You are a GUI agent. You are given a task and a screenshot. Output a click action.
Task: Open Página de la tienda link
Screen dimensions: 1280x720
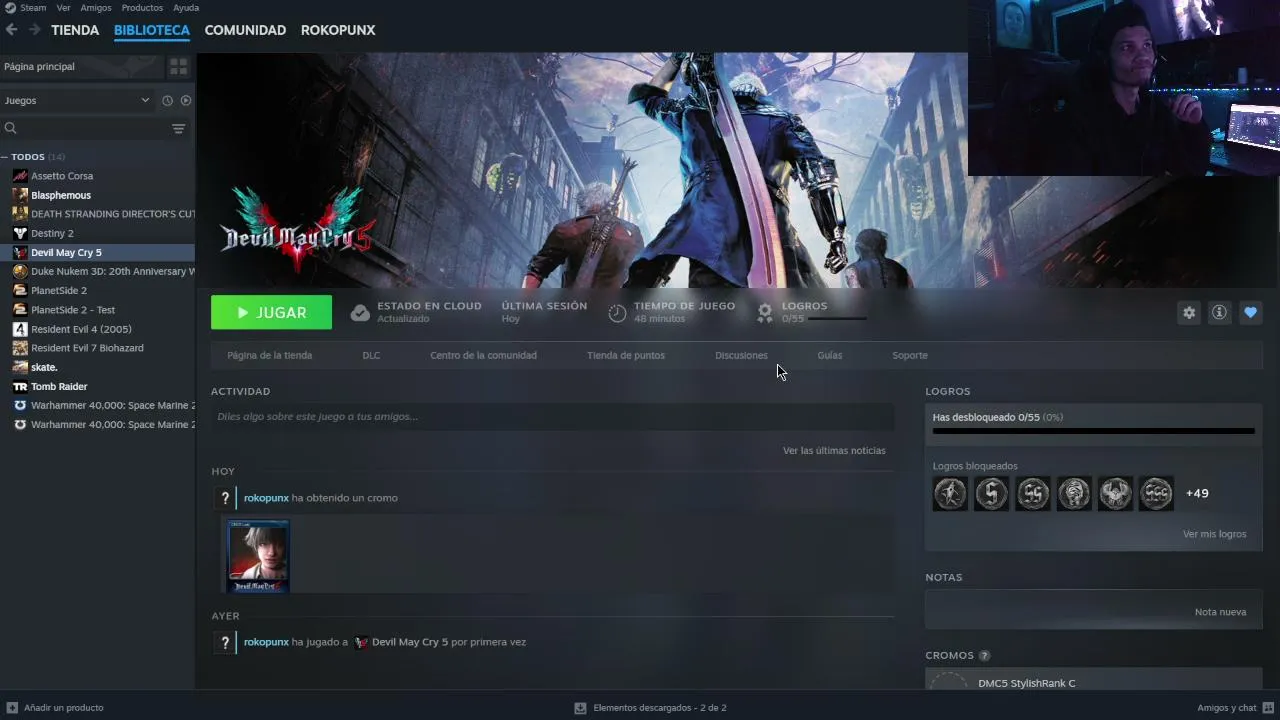click(269, 355)
